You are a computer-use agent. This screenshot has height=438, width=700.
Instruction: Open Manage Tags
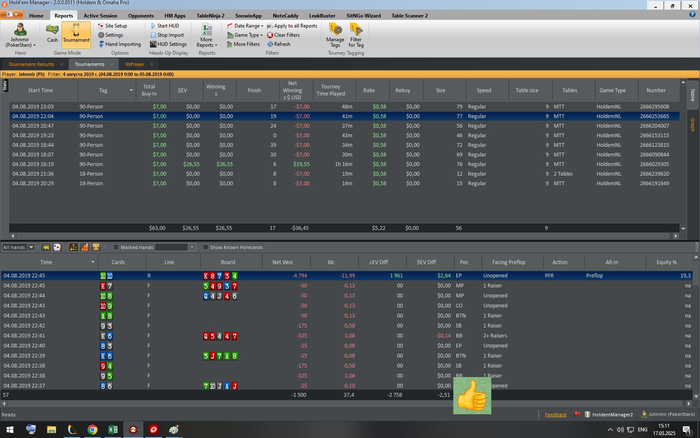[x=335, y=35]
